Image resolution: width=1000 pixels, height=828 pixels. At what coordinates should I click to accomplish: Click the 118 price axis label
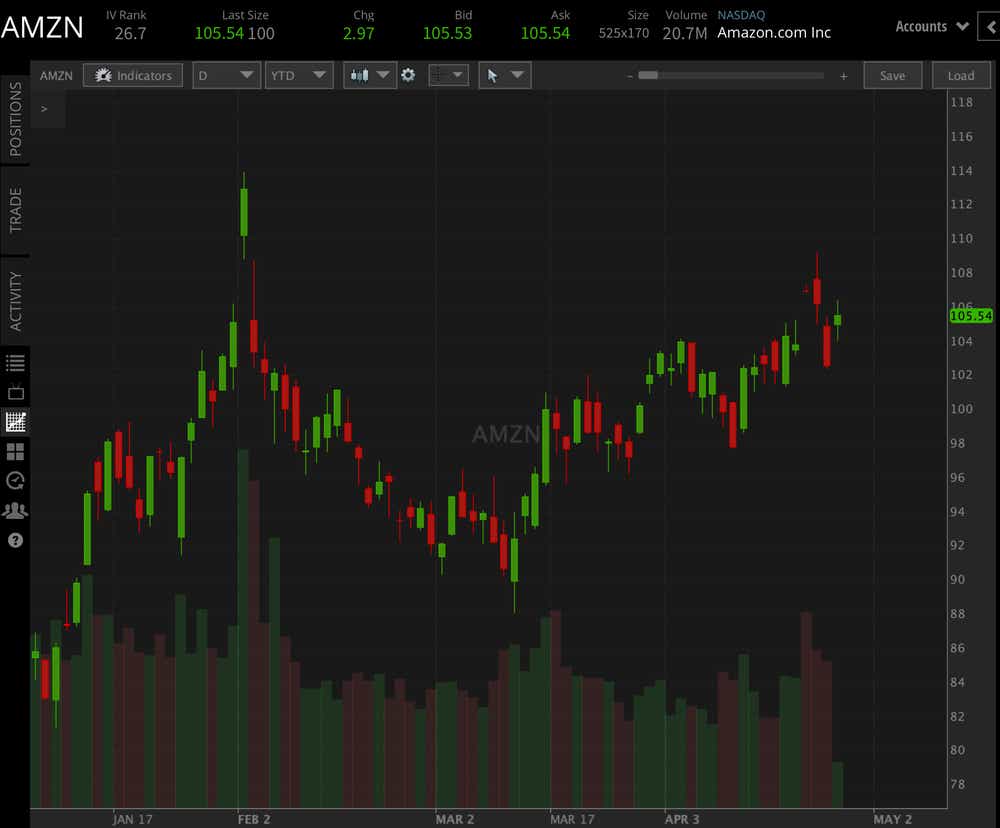[961, 102]
